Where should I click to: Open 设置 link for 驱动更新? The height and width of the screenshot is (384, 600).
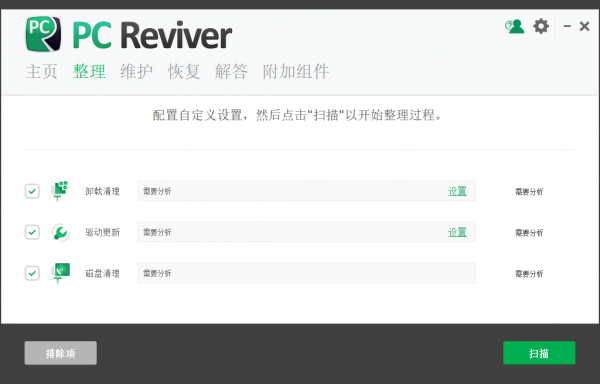[457, 232]
